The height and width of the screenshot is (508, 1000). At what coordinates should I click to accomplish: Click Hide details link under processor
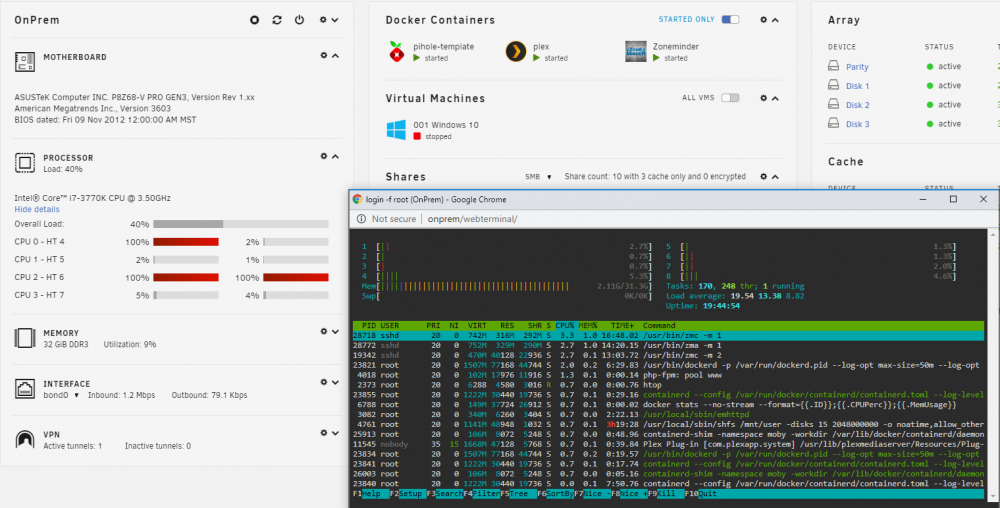(x=37, y=210)
